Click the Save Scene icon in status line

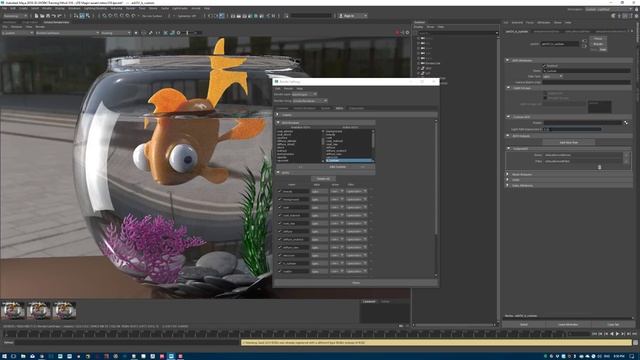click(x=48, y=16)
